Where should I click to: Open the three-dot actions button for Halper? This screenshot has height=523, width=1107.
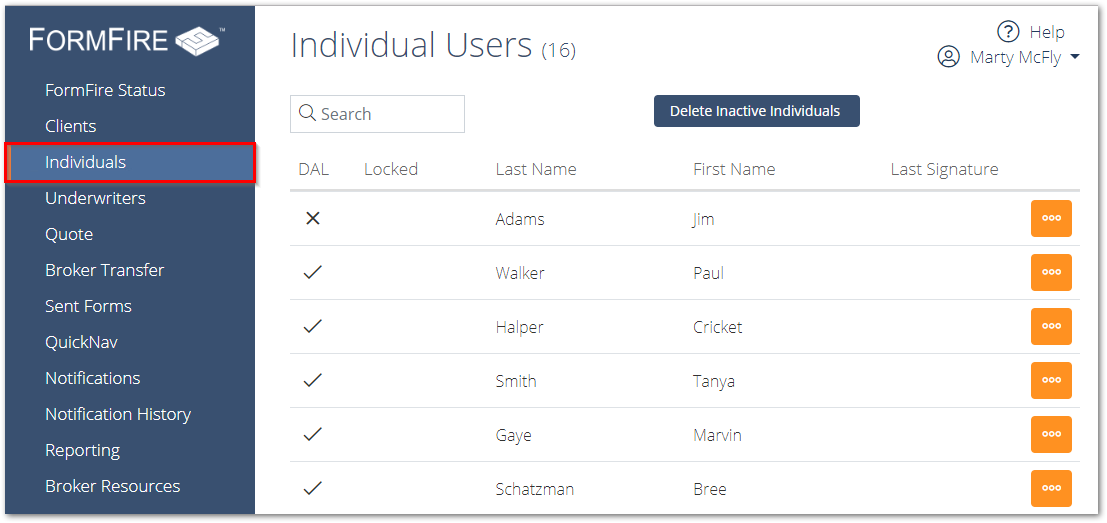coord(1051,327)
